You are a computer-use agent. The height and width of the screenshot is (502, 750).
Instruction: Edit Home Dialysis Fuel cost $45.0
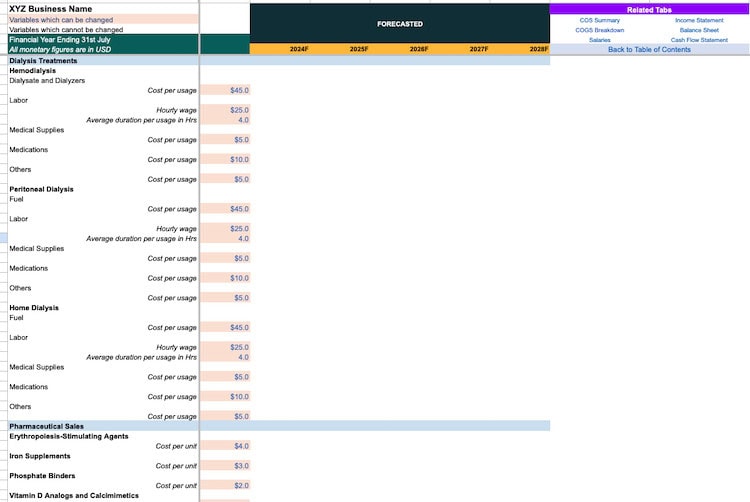tap(225, 327)
